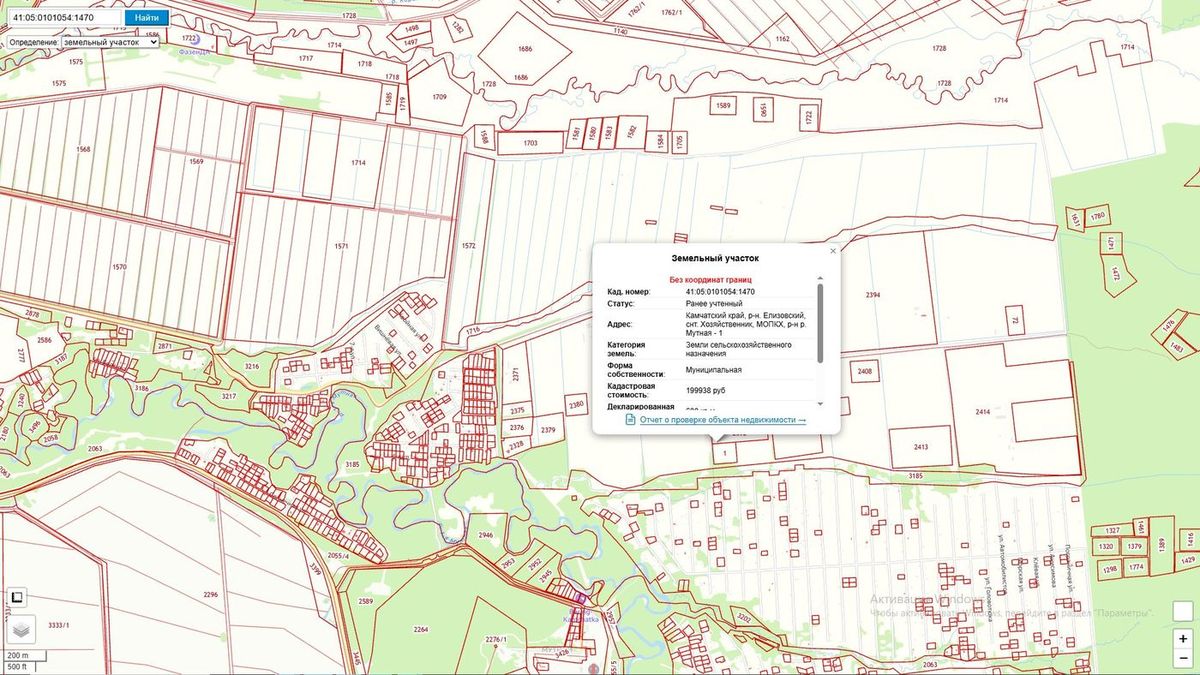Click the popup's address value text
The height and width of the screenshot is (675, 1200).
746,324
